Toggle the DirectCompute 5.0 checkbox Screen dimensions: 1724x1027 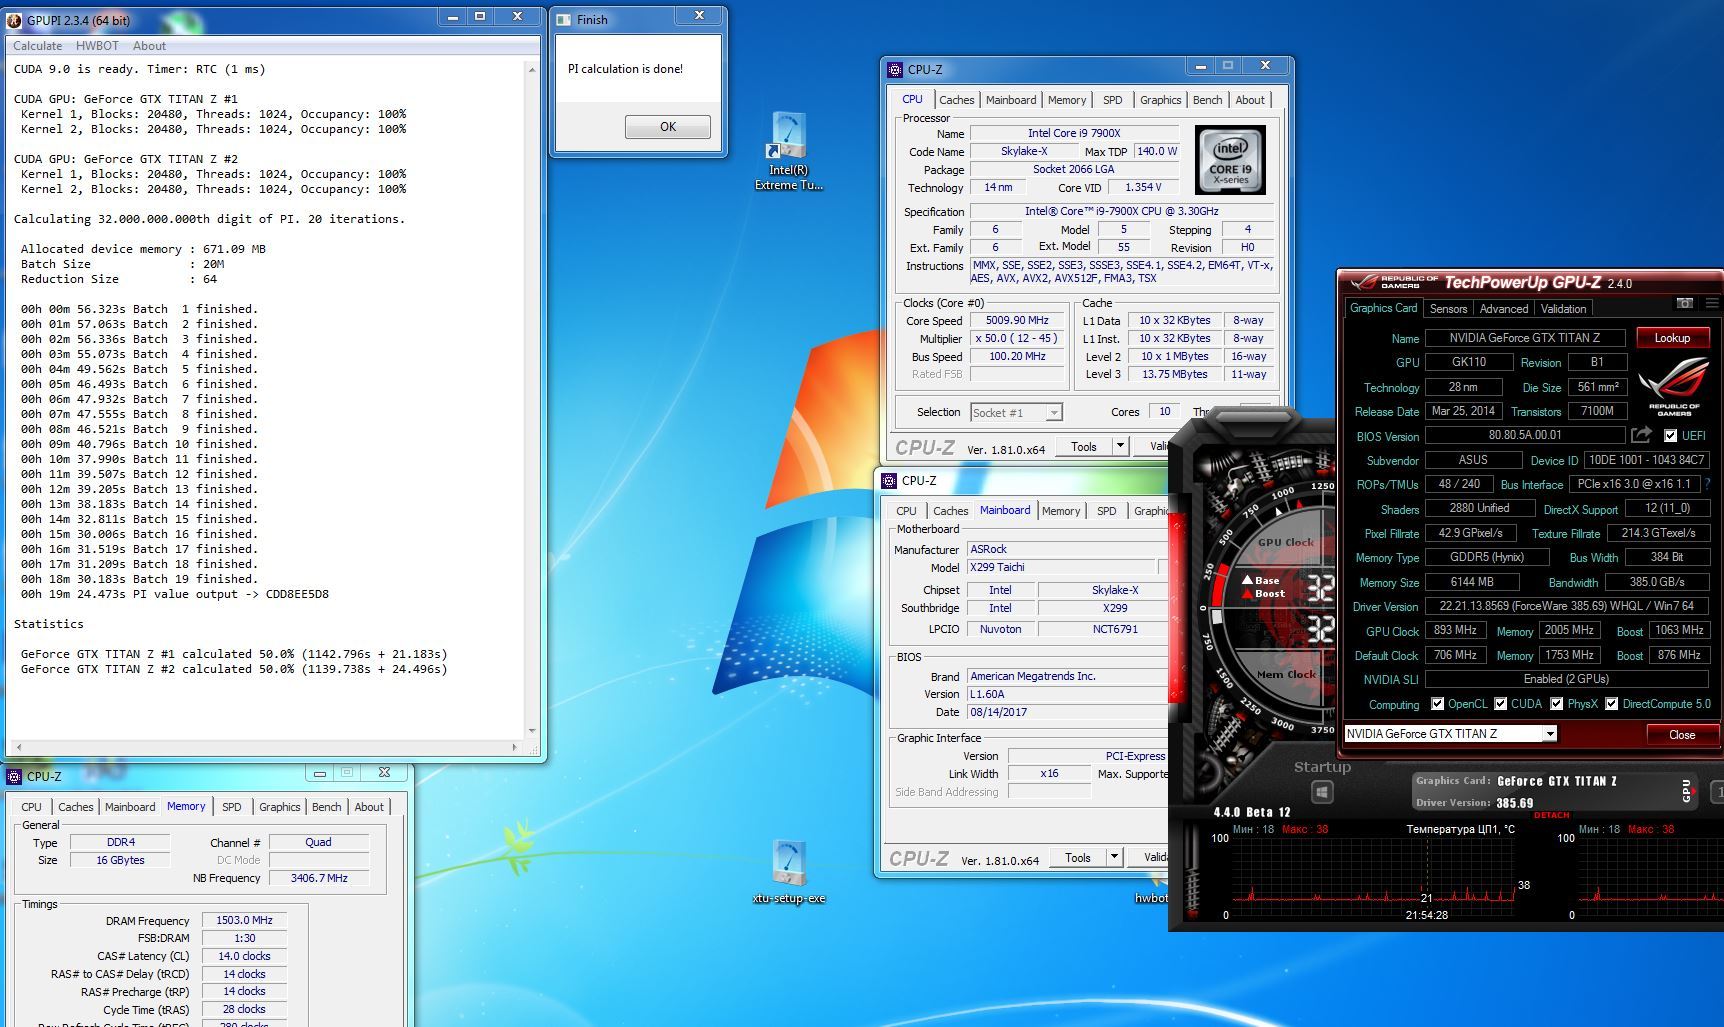click(x=1611, y=704)
